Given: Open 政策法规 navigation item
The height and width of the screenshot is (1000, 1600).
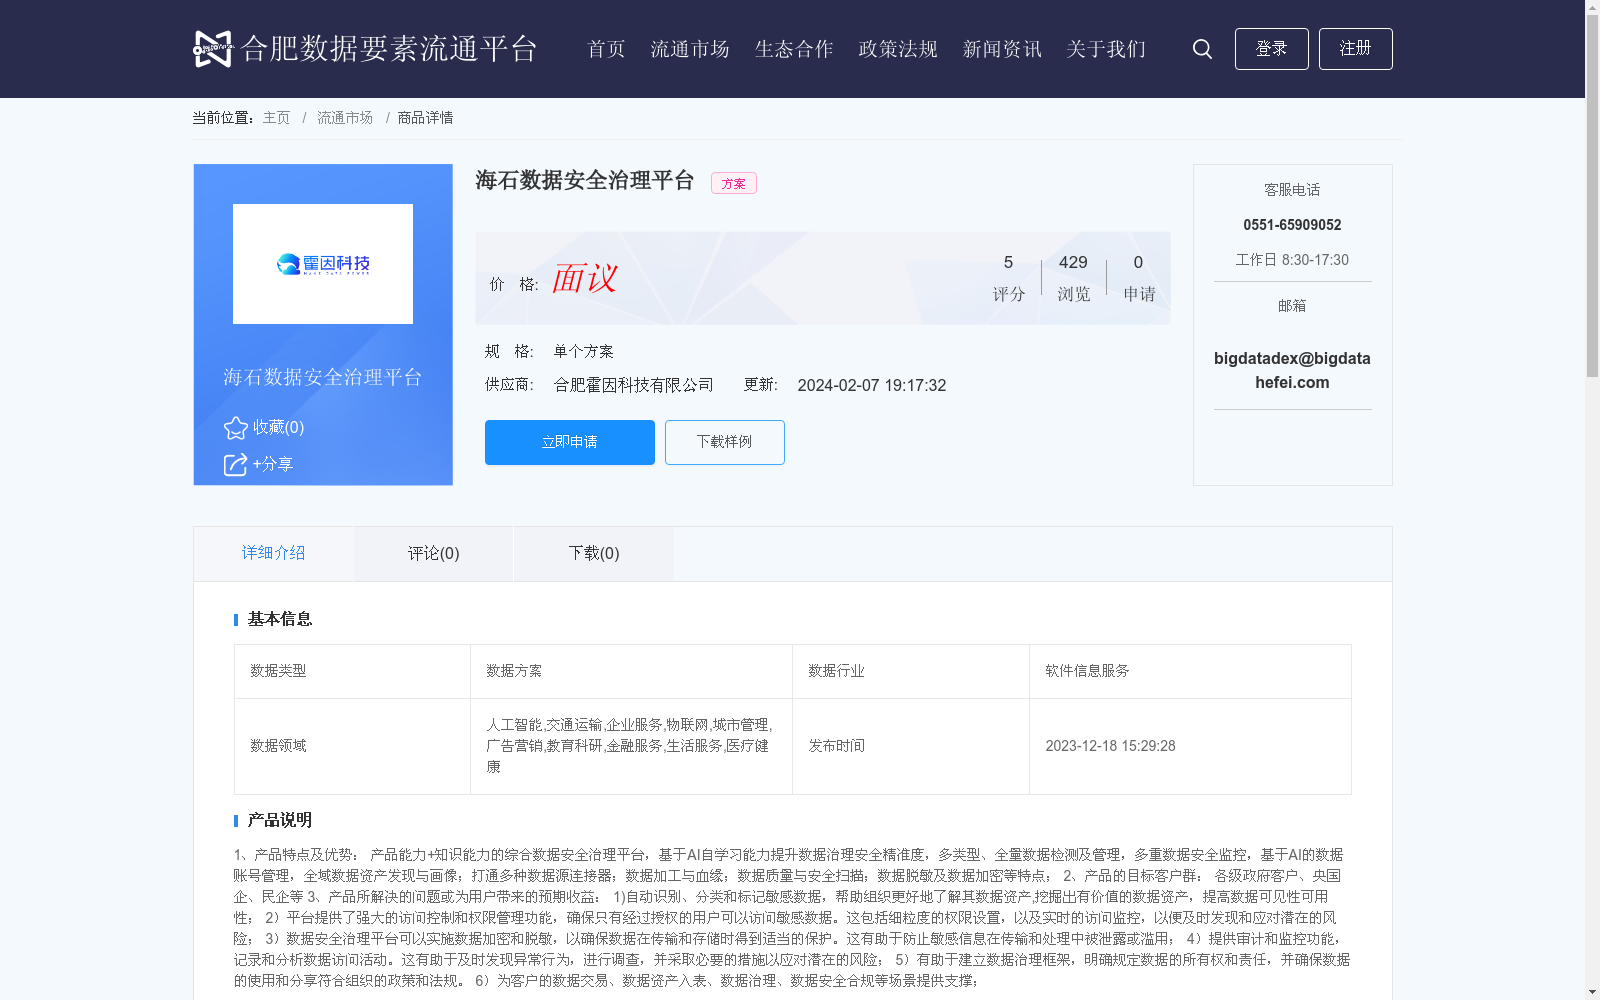Looking at the screenshot, I should 898,49.
